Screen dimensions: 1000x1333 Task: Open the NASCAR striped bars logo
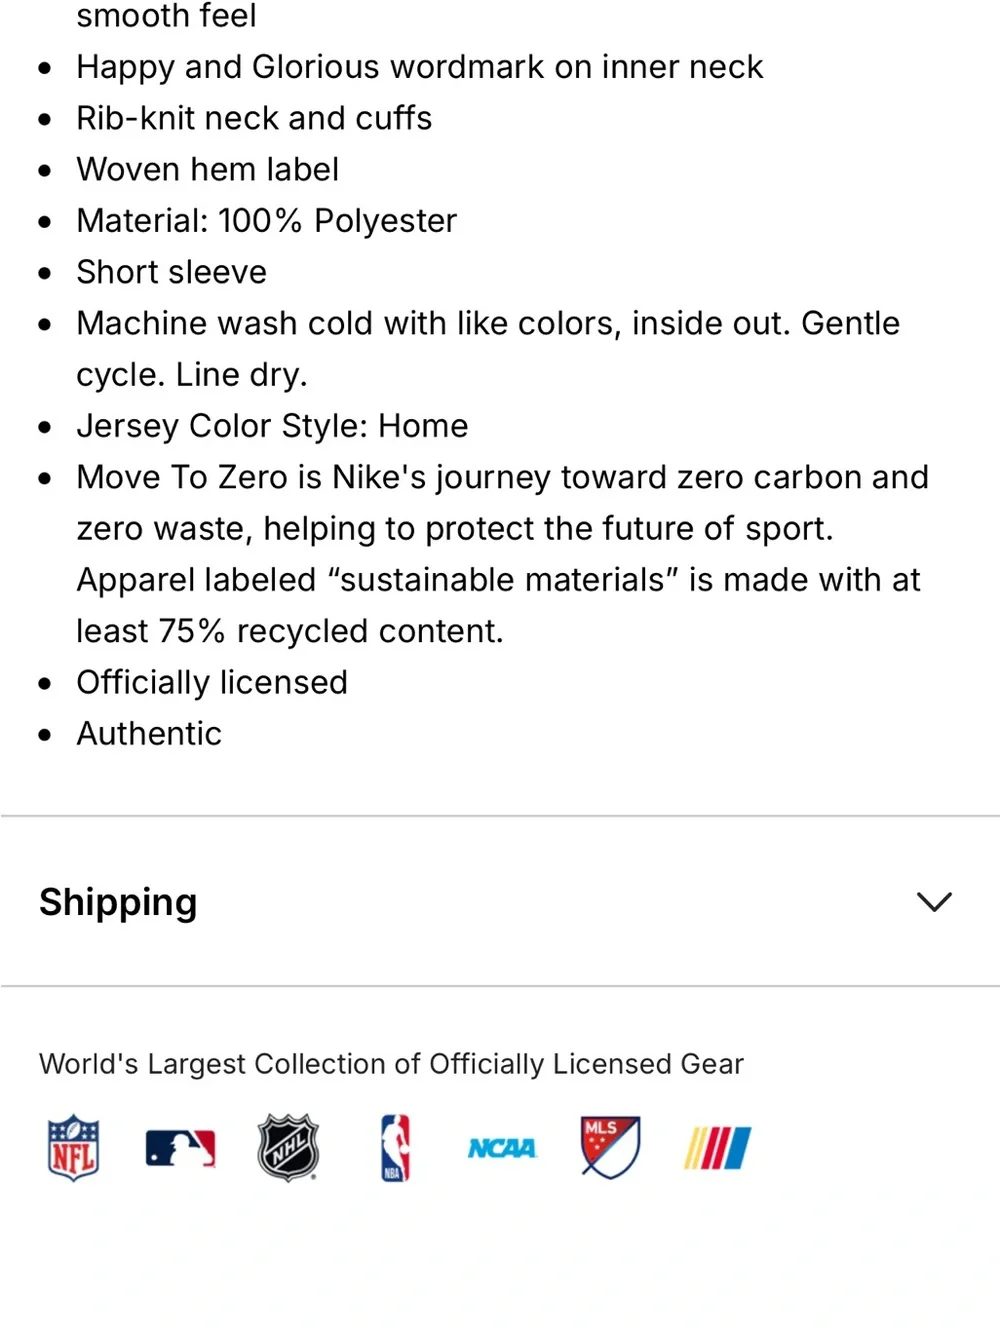coord(717,1148)
